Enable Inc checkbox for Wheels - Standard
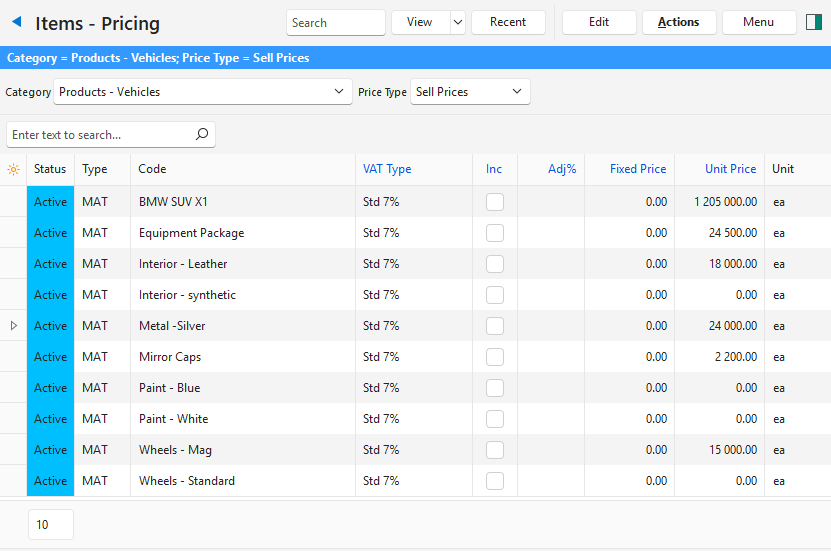The width and height of the screenshot is (831, 551). 494,481
